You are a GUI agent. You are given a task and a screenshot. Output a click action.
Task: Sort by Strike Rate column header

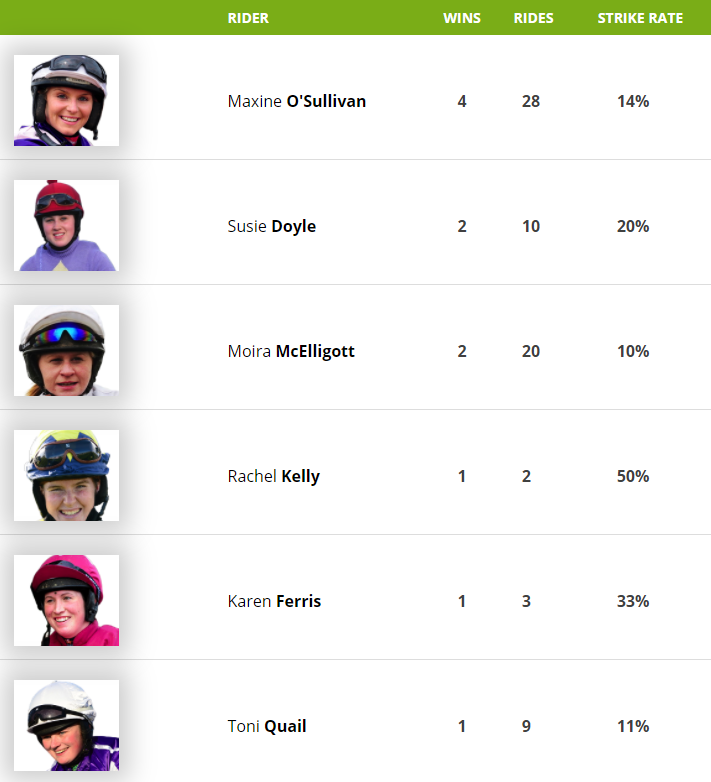point(640,18)
